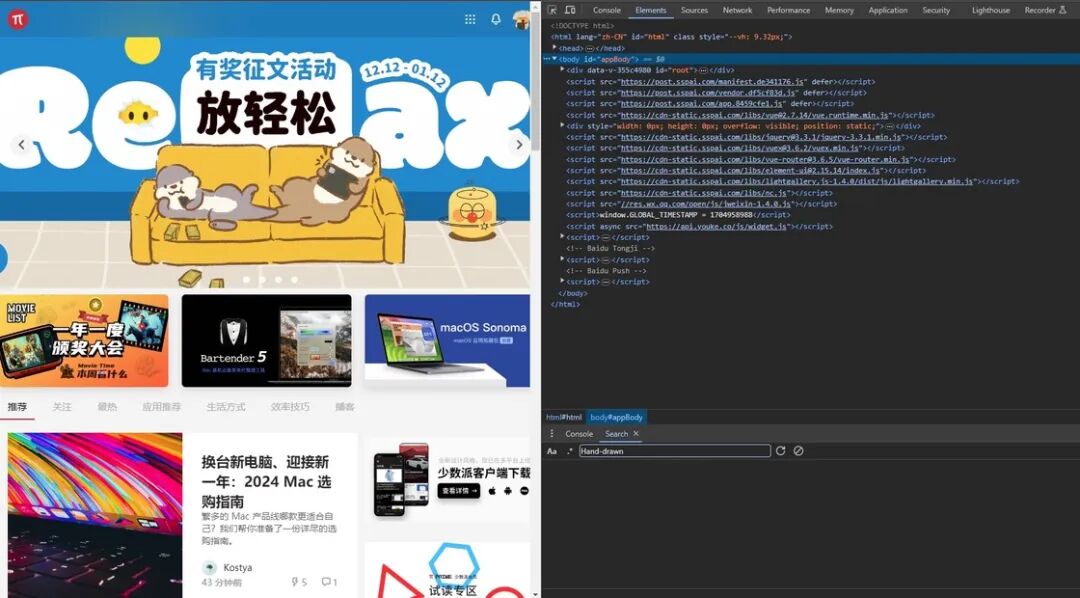
Task: Activate DevTools inspect element picker
Action: click(552, 10)
